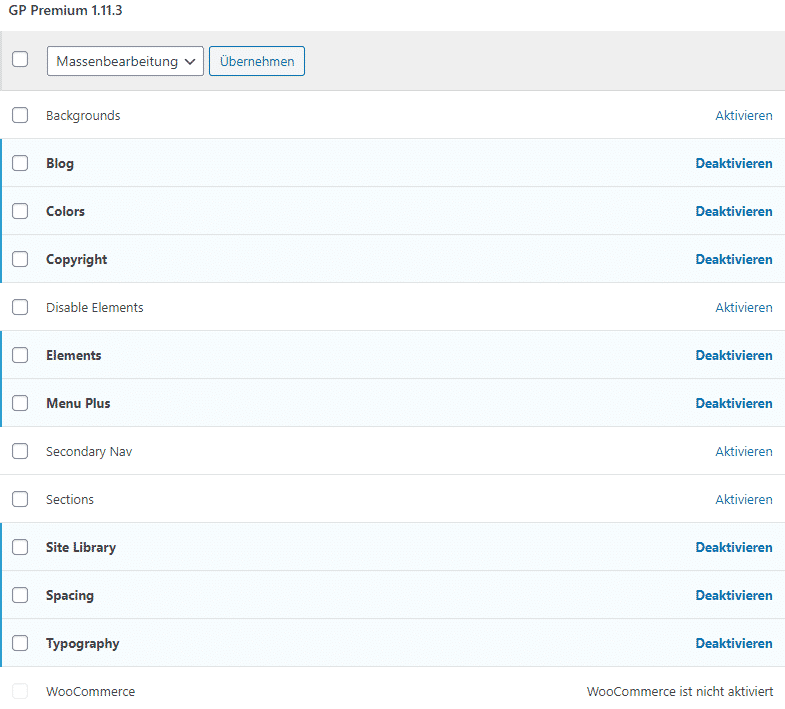
Task: Deactivate the Elements module
Action: pos(734,356)
